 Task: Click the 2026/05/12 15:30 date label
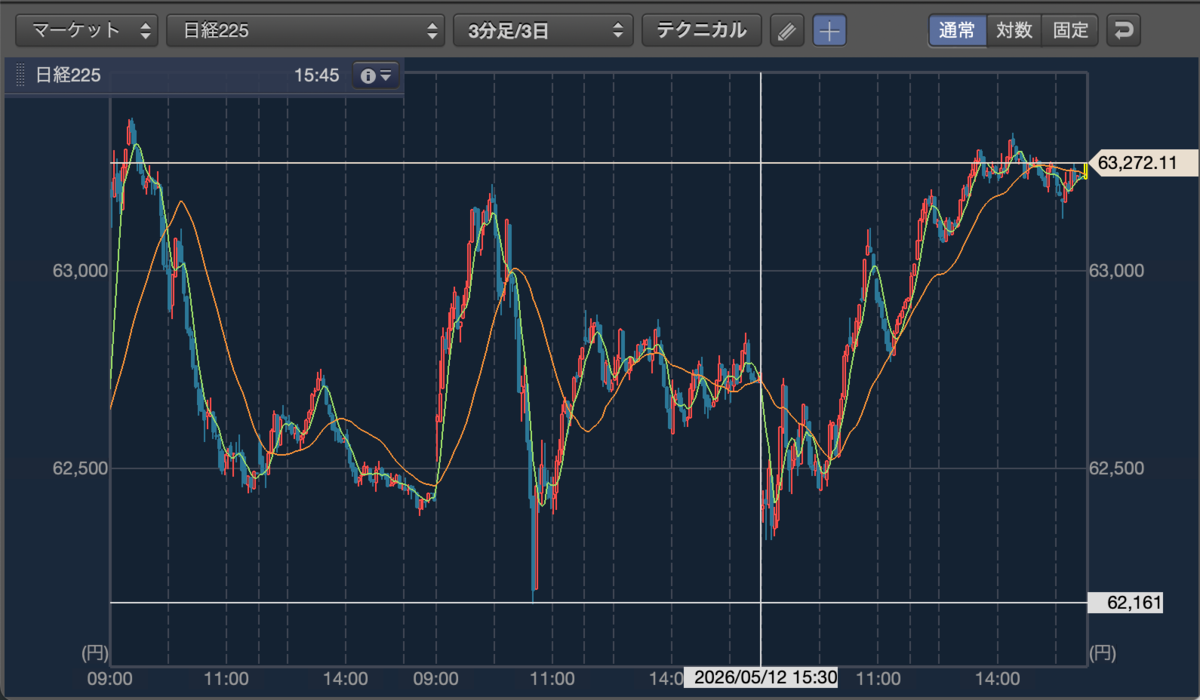[x=760, y=678]
